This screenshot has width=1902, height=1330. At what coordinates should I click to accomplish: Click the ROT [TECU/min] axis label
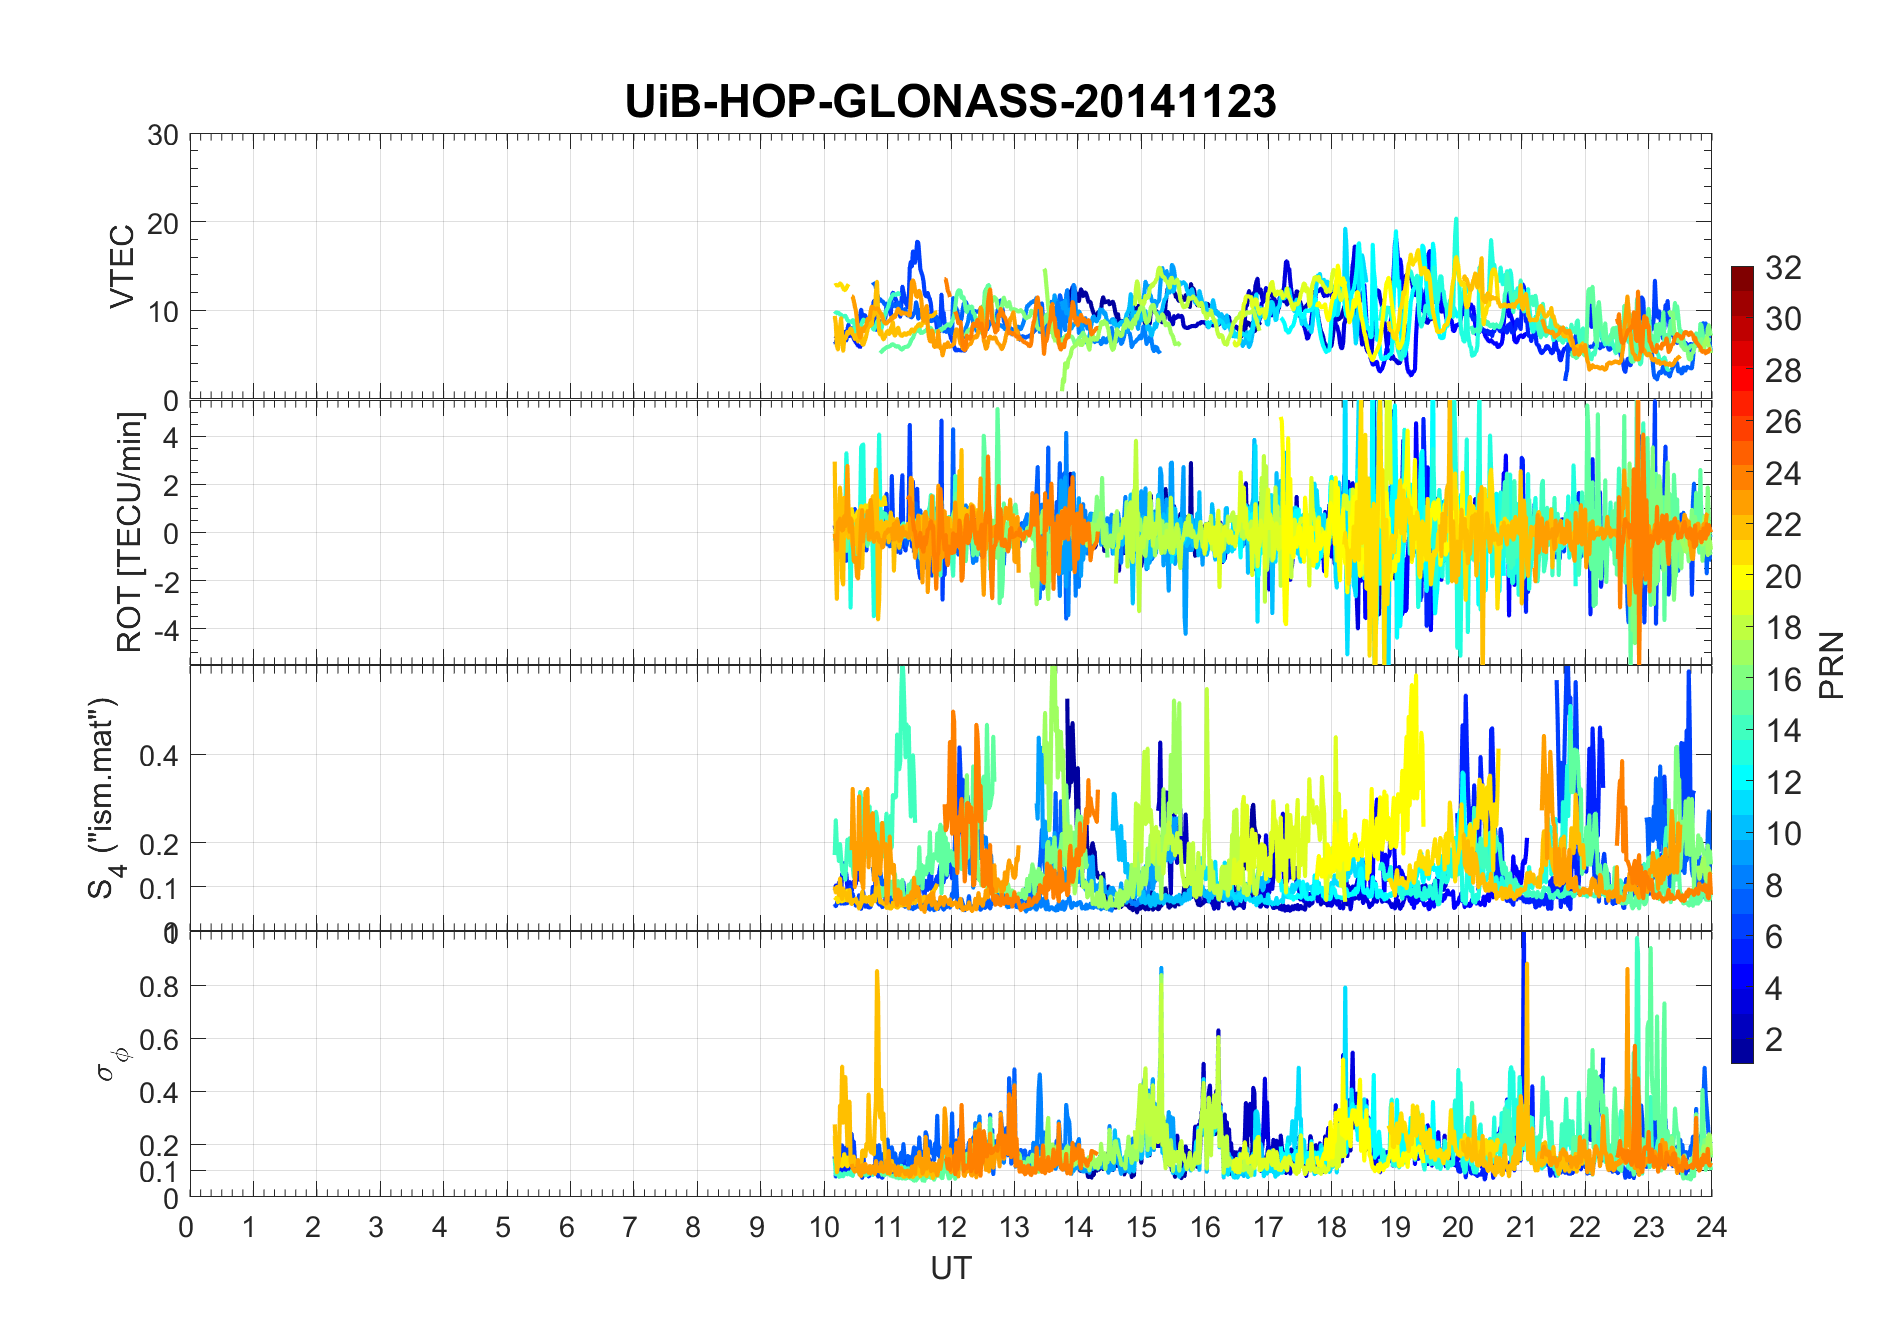tap(129, 532)
